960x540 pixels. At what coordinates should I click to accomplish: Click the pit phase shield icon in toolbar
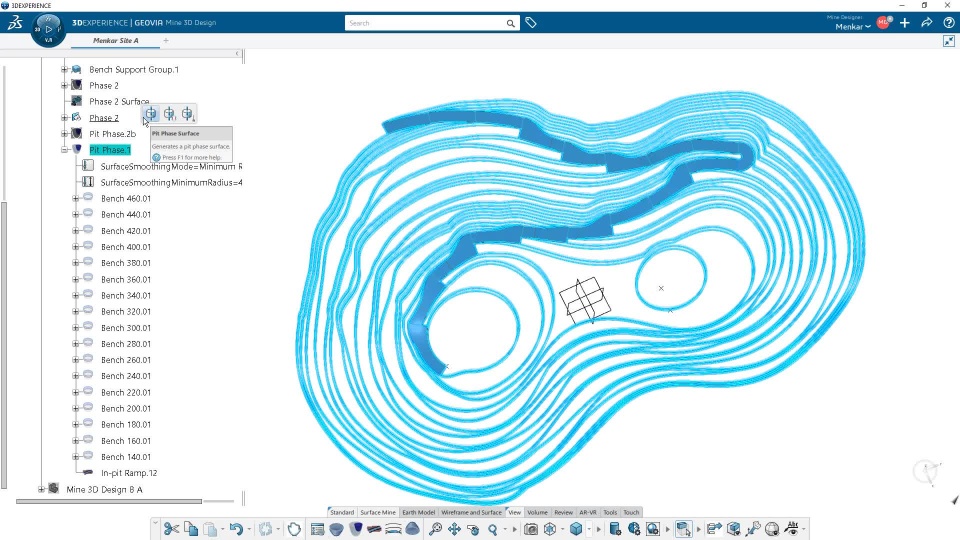pos(356,529)
